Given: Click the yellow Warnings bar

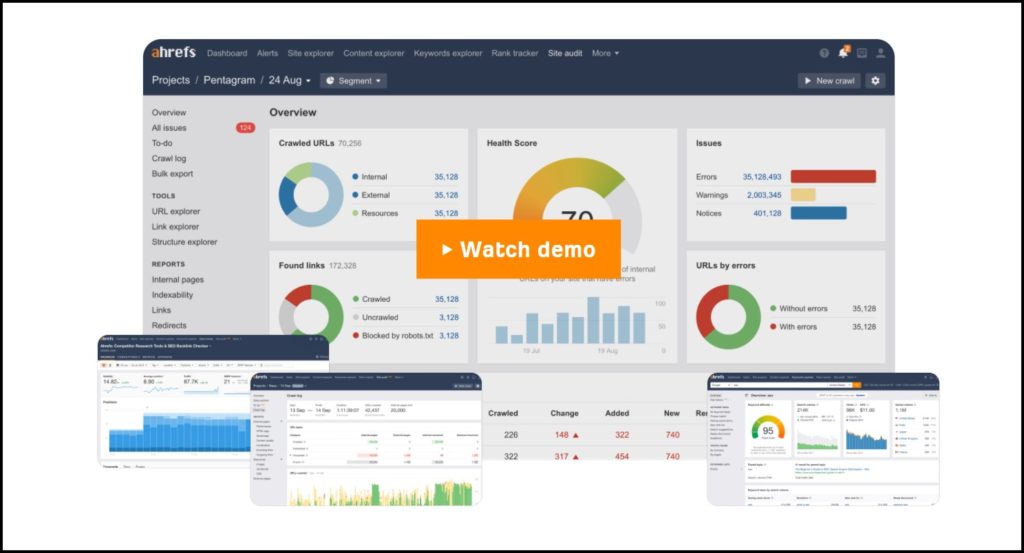Looking at the screenshot, I should (x=803, y=195).
